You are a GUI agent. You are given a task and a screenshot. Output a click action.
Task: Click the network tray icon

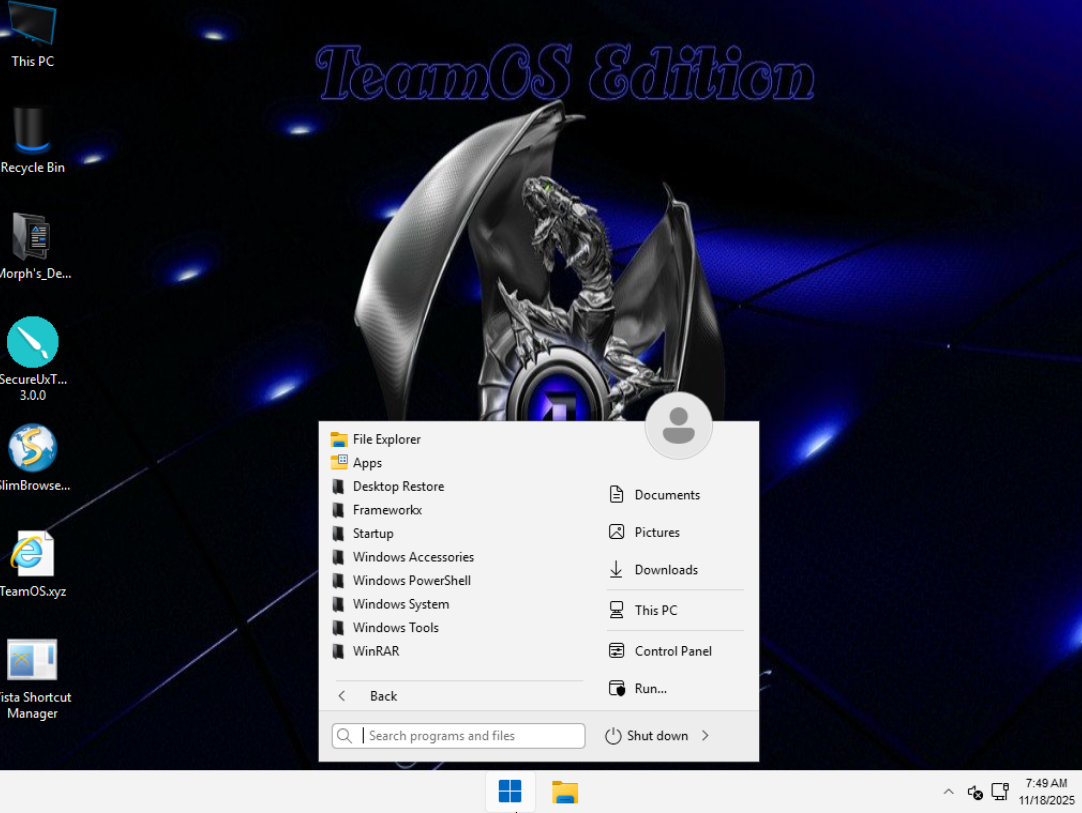(x=1000, y=792)
